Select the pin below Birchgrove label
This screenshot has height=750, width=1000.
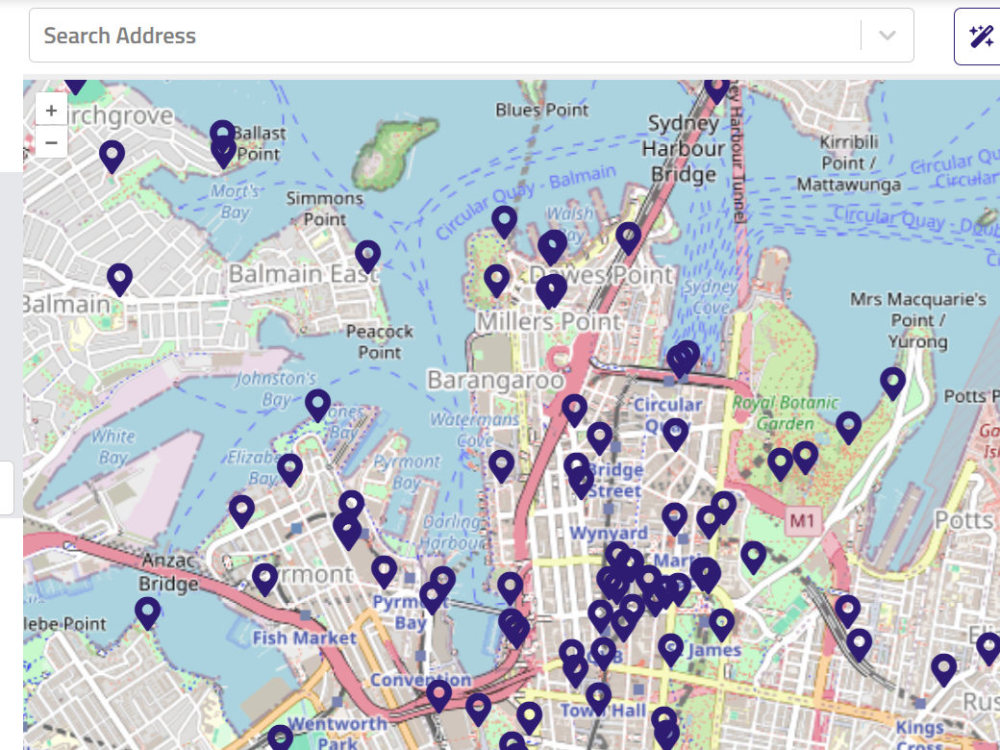[x=112, y=156]
